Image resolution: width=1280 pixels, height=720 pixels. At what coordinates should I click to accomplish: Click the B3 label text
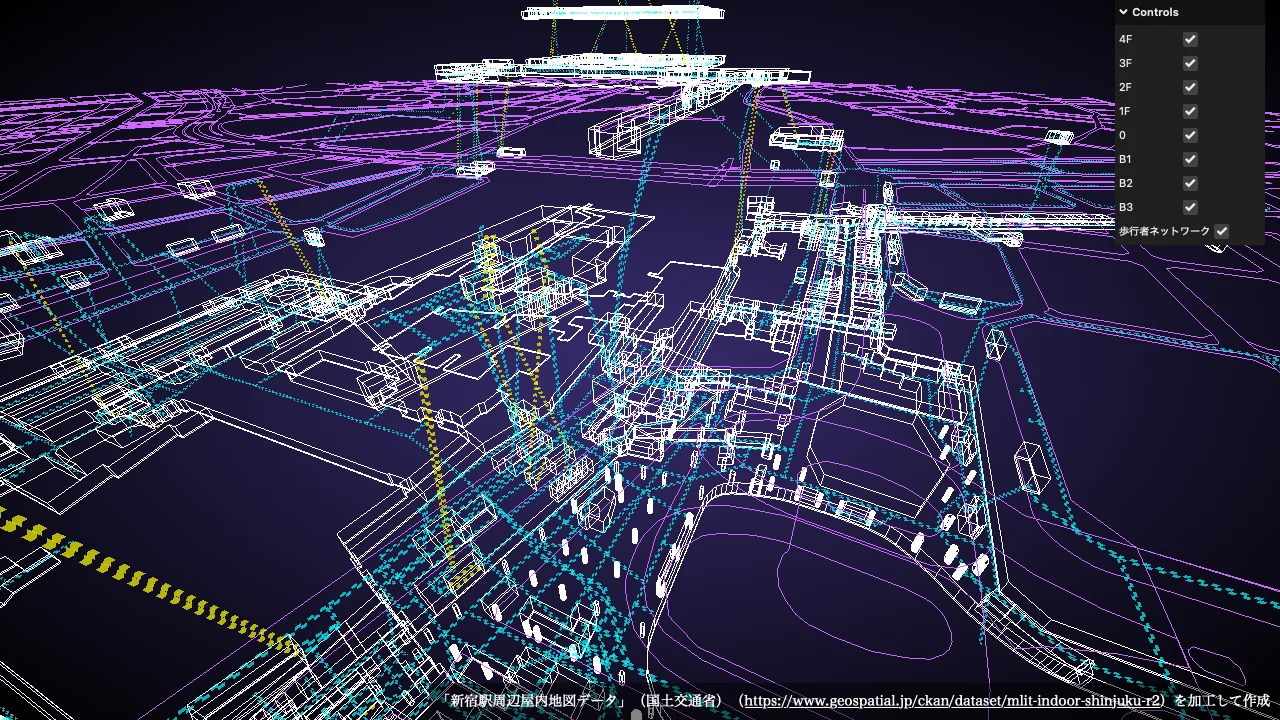pyautogui.click(x=1126, y=207)
